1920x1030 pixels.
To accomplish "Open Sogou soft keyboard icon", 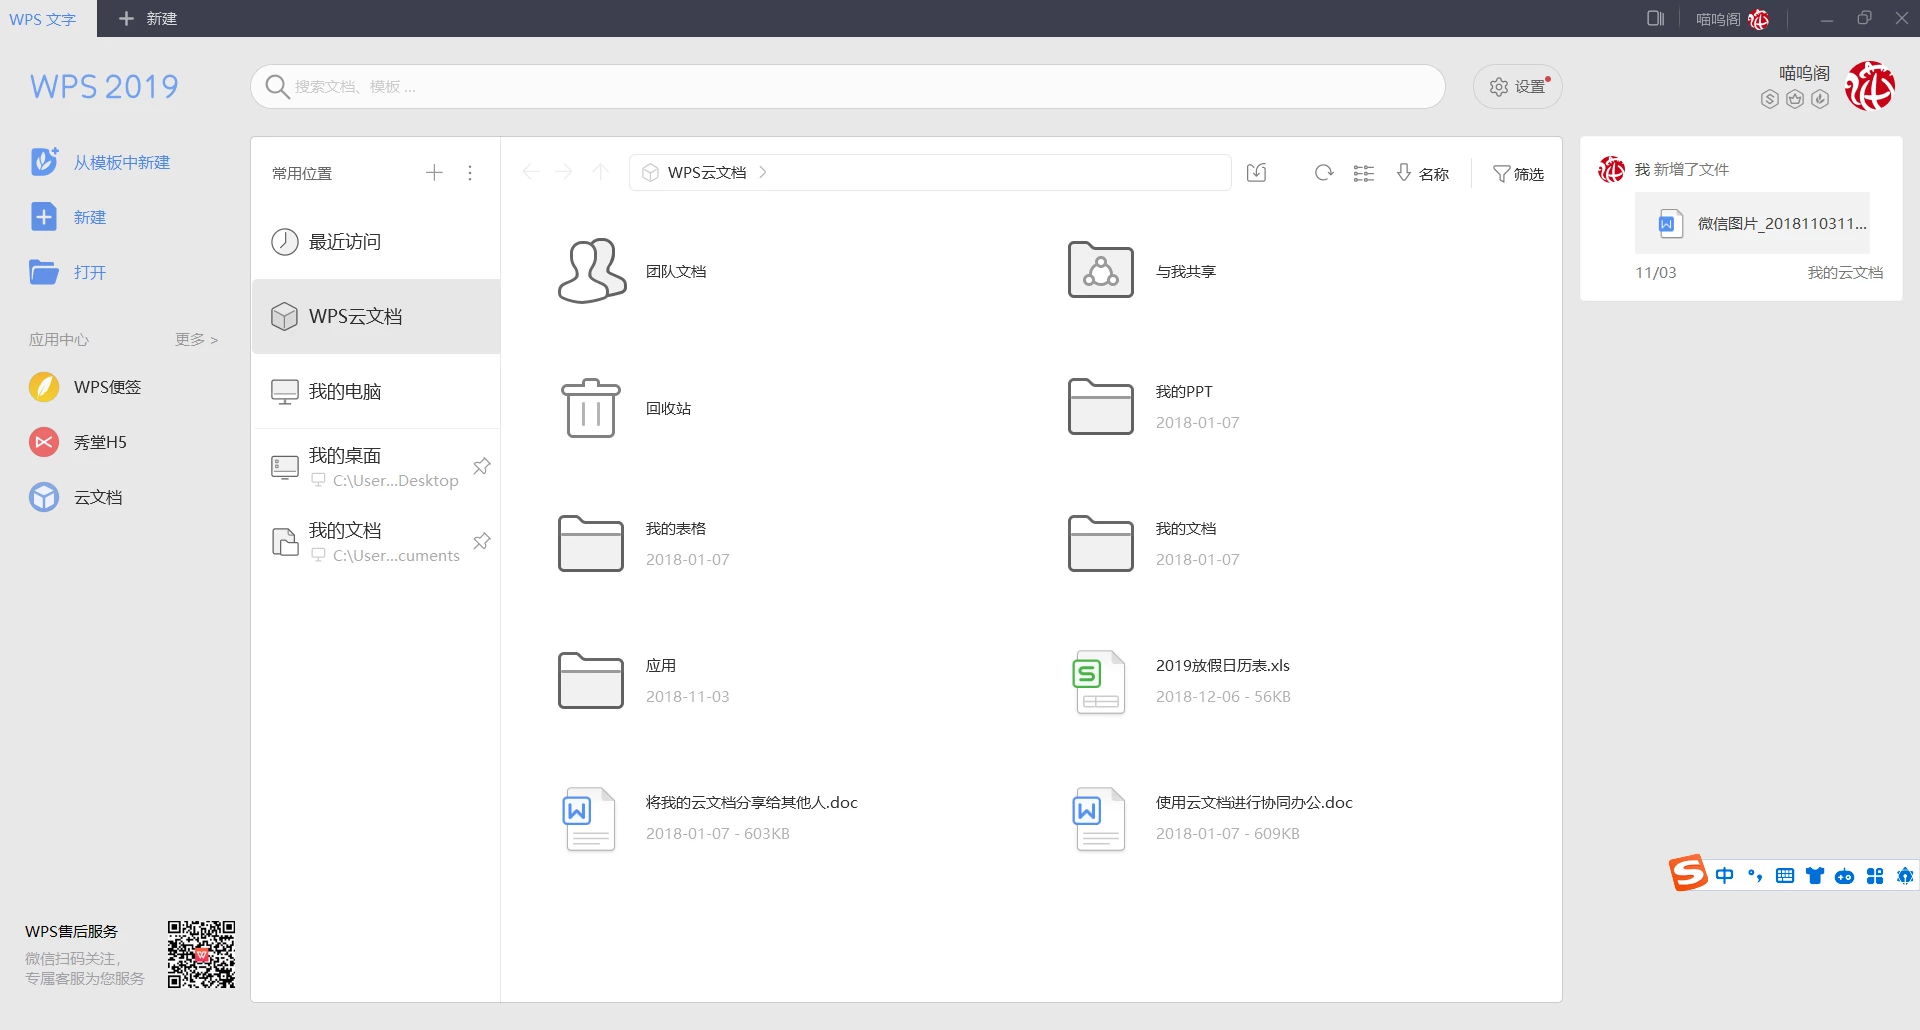I will (x=1785, y=876).
